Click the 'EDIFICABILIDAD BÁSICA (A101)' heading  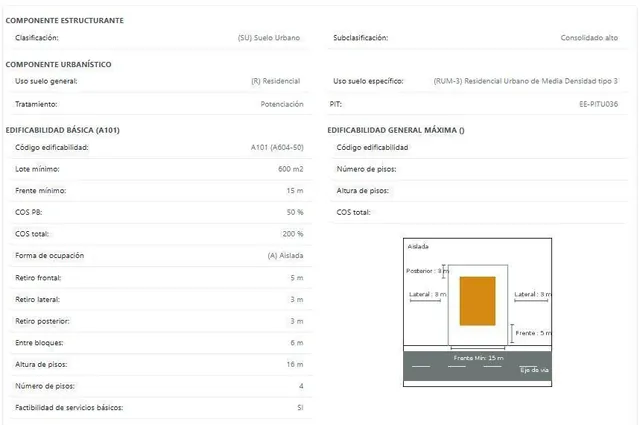62,130
